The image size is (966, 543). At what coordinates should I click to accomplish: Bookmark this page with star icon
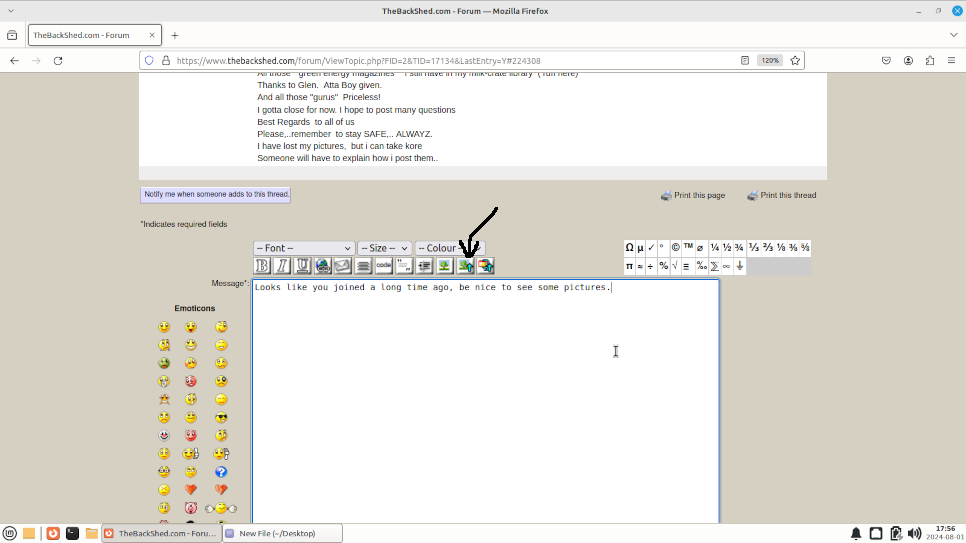pos(793,60)
